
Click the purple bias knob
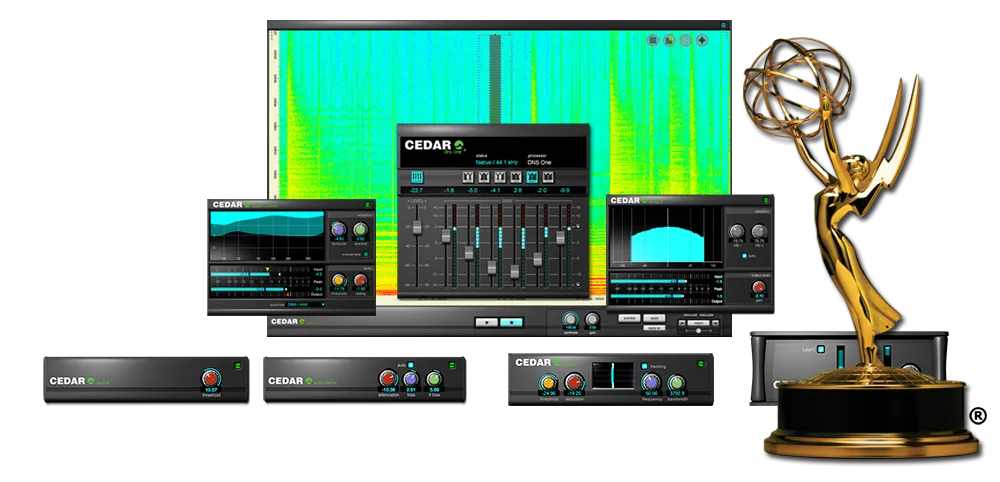[x=411, y=378]
